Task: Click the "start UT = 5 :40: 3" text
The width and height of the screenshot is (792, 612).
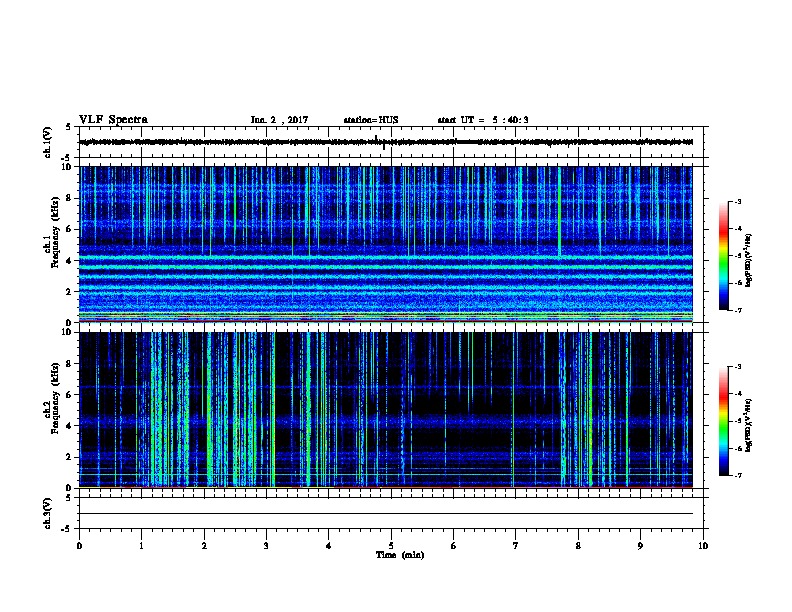Action: coord(483,120)
